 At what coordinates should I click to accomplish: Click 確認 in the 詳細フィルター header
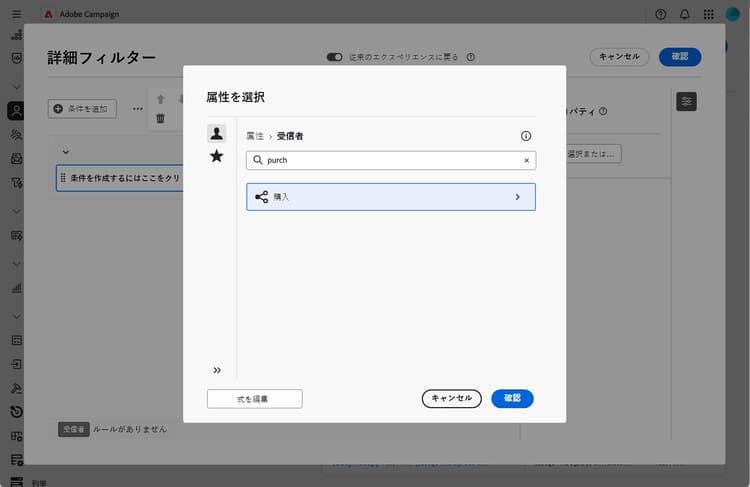pos(680,56)
